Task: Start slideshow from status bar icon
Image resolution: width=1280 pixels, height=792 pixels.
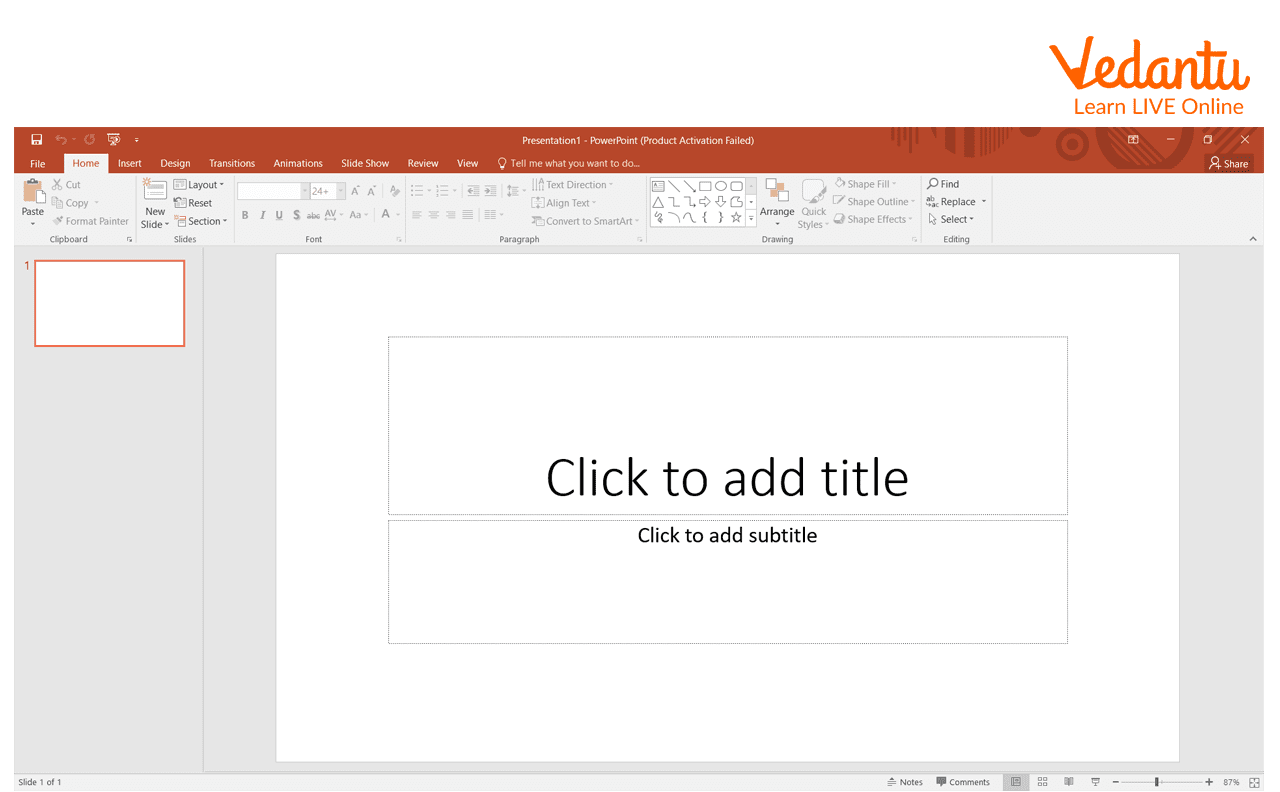Action: tap(1095, 782)
